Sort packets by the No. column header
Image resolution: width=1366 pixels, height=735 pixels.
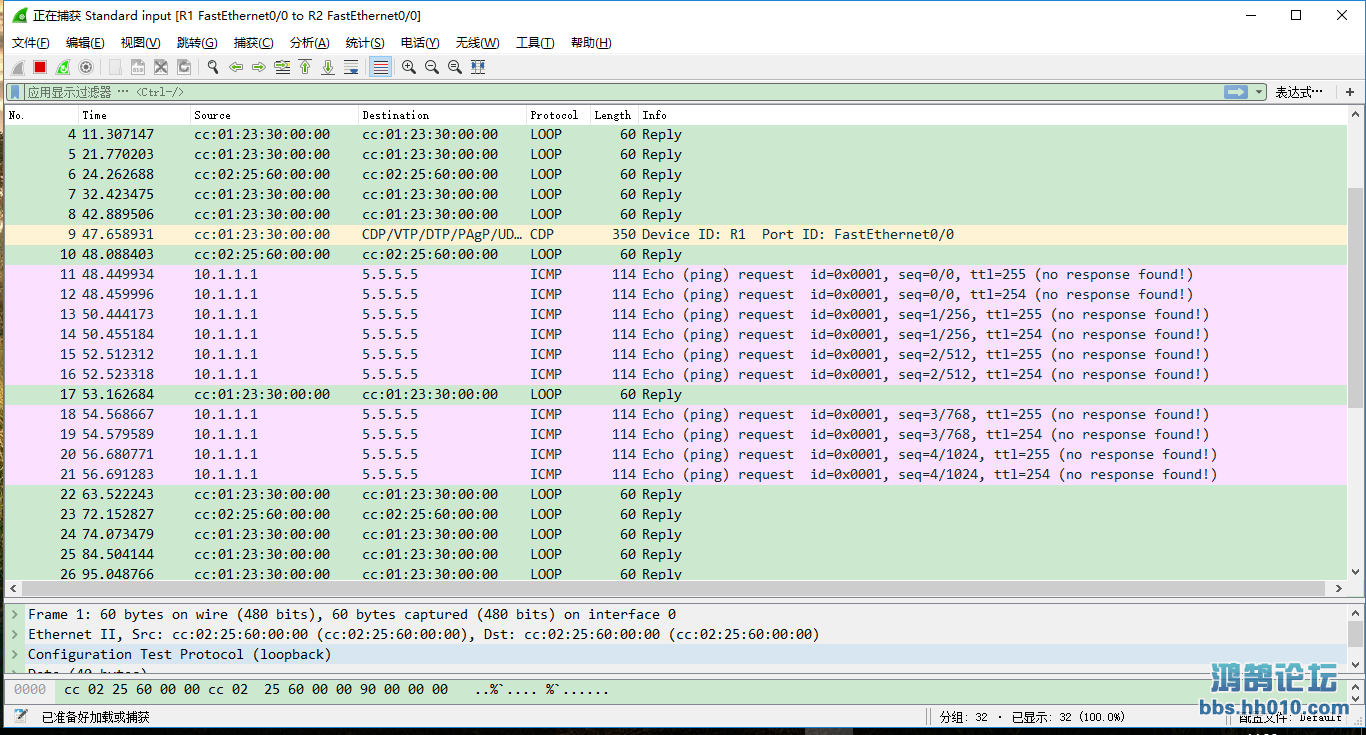41,115
